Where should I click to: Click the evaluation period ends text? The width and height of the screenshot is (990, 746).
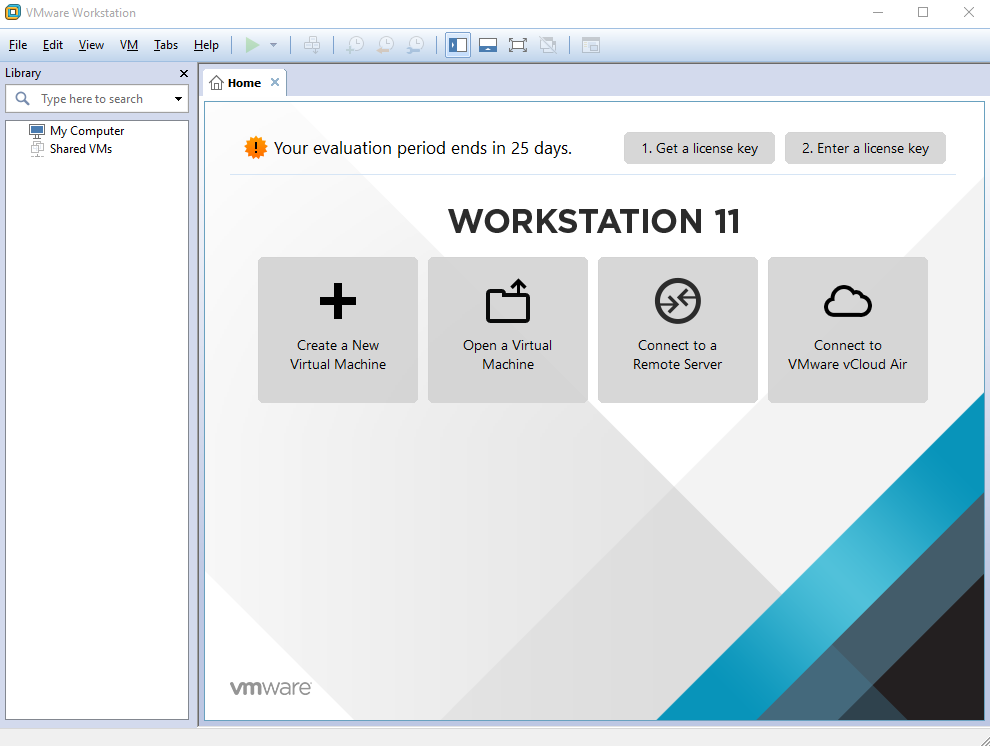[423, 148]
